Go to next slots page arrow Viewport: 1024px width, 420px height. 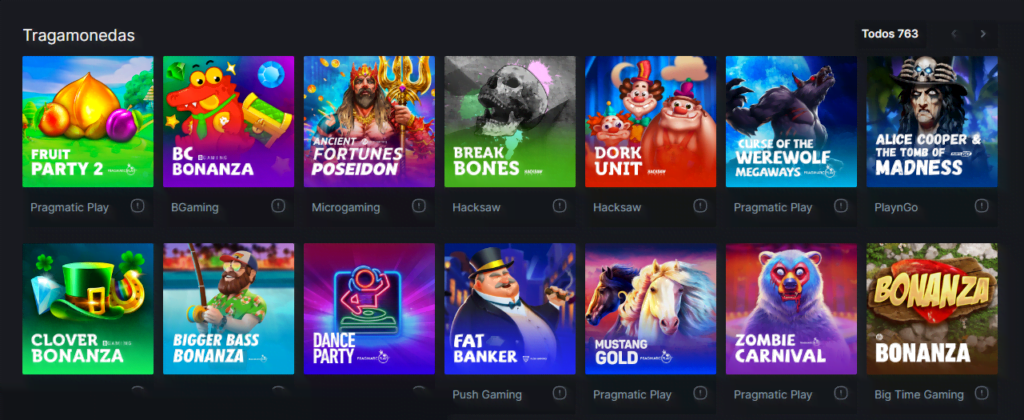[x=983, y=34]
